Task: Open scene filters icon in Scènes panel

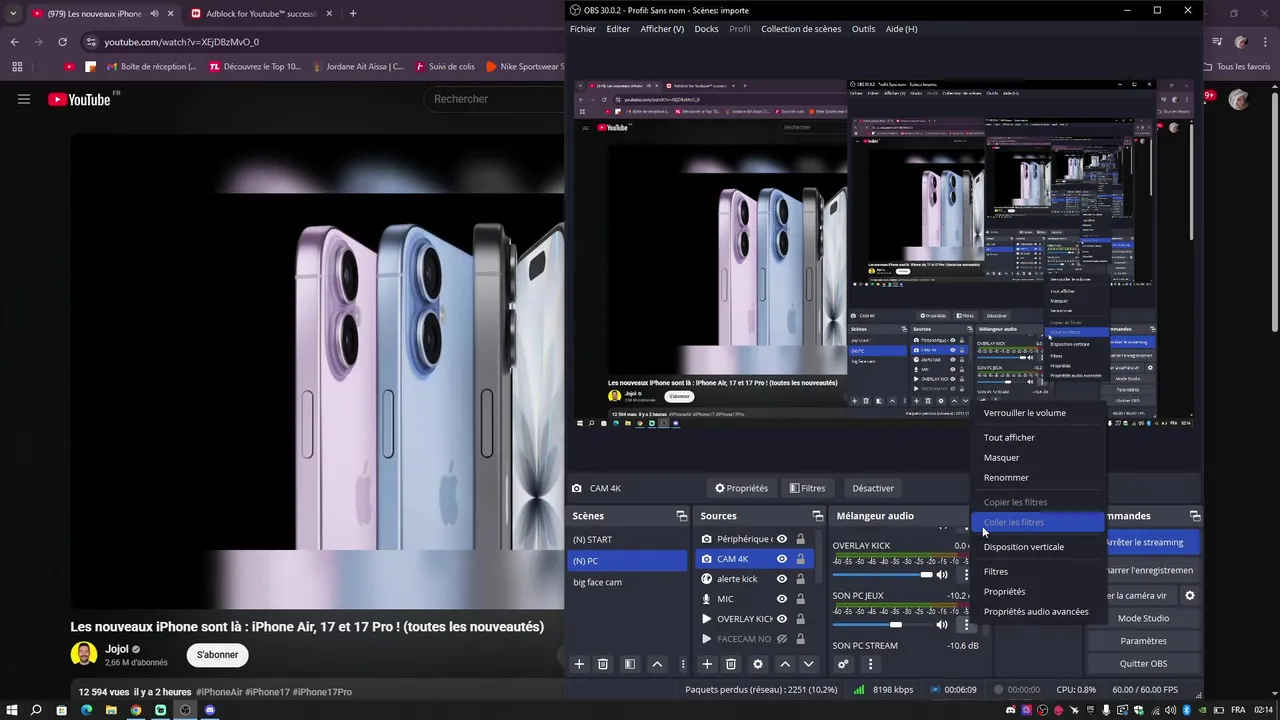Action: (630, 664)
